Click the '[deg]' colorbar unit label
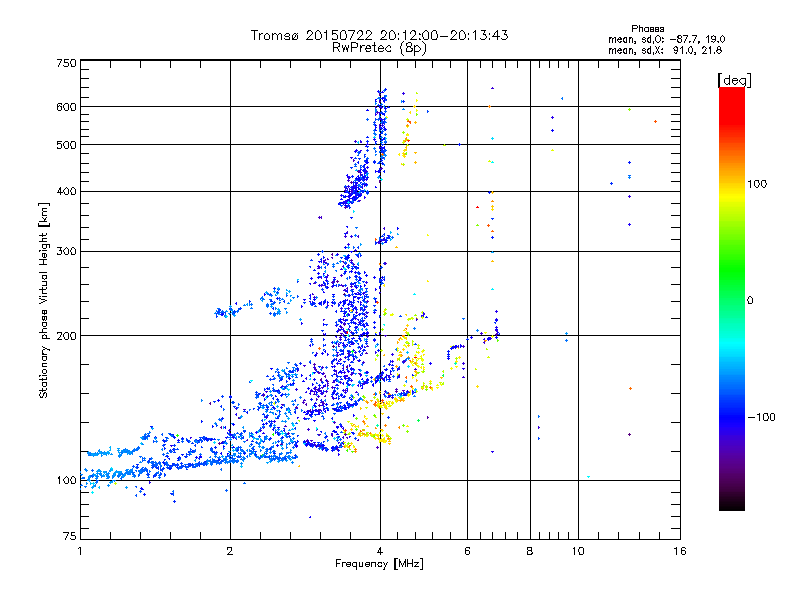 (734, 80)
